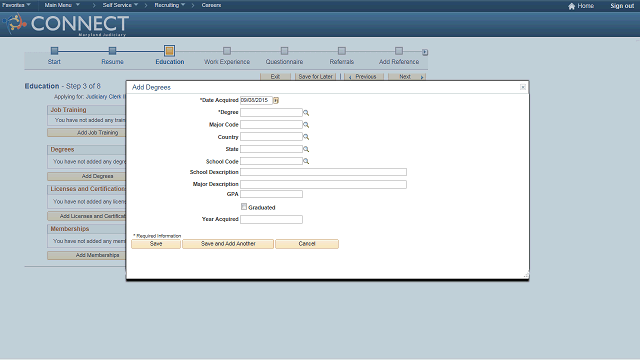Focus the School Description field
Viewport: 640px width, 360px height.
[x=323, y=172]
